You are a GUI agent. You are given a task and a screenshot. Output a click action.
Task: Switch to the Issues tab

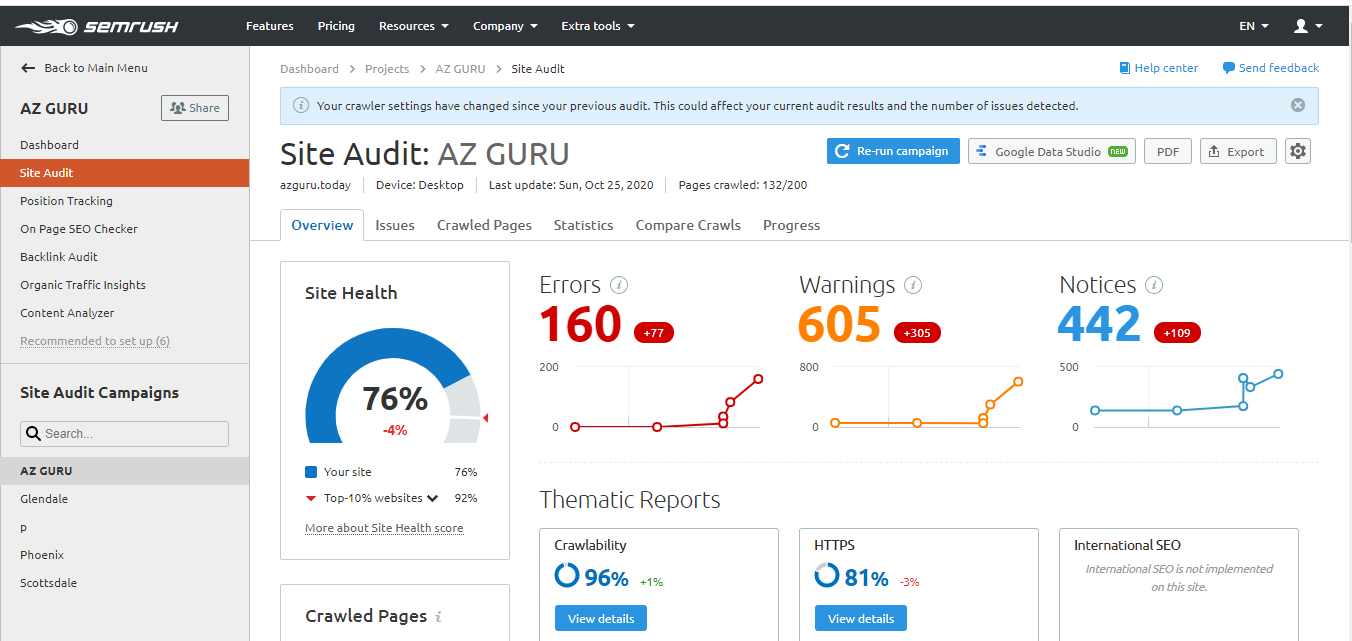point(395,225)
